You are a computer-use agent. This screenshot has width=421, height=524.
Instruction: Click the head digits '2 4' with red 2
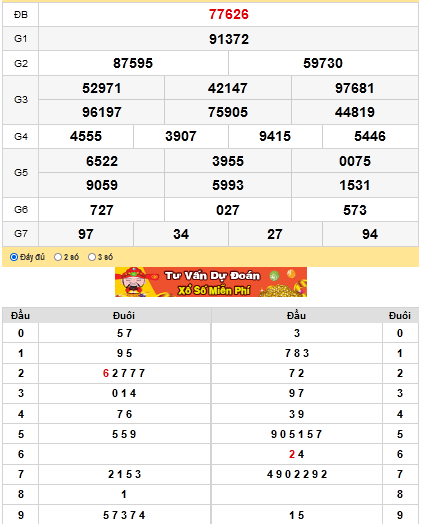coord(296,454)
